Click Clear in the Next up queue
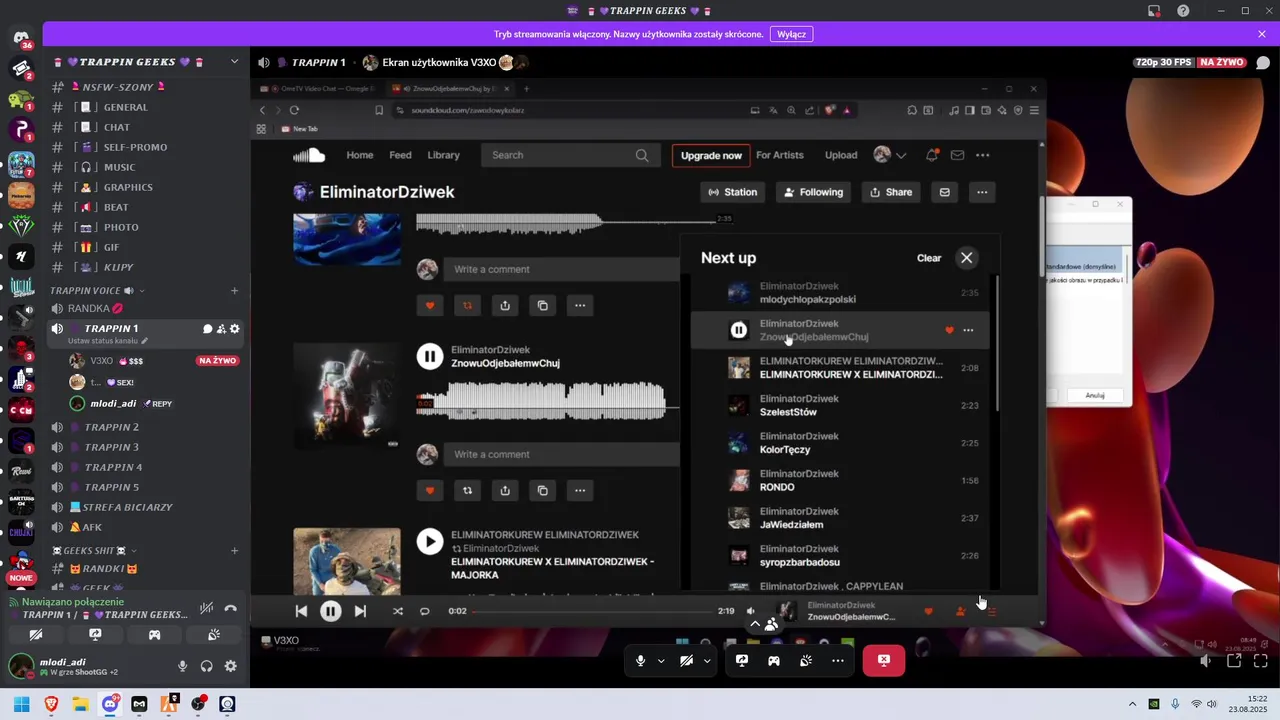Image resolution: width=1280 pixels, height=720 pixels. tap(929, 258)
